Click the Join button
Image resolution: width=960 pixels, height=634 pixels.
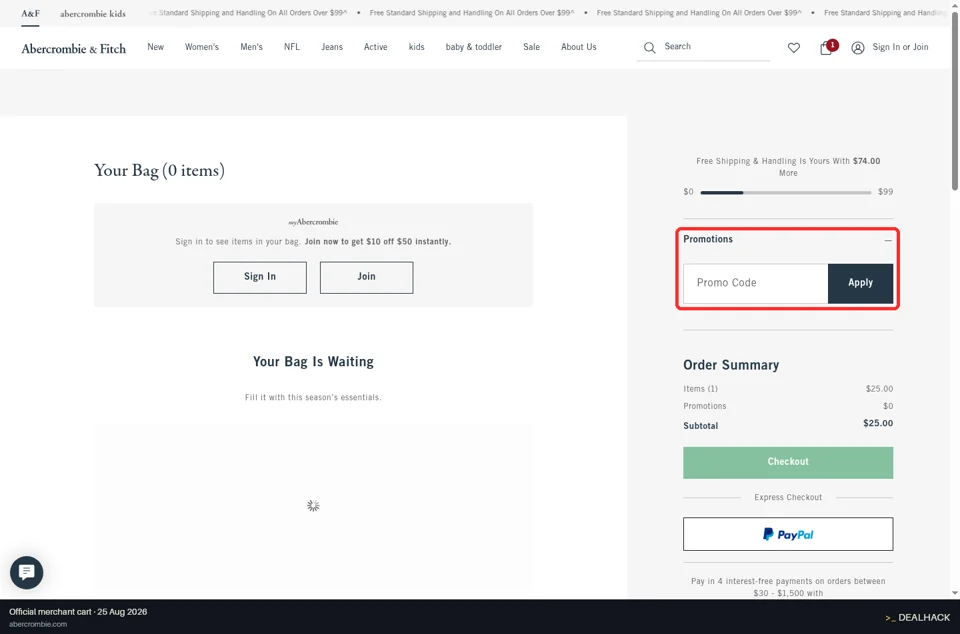tap(366, 277)
